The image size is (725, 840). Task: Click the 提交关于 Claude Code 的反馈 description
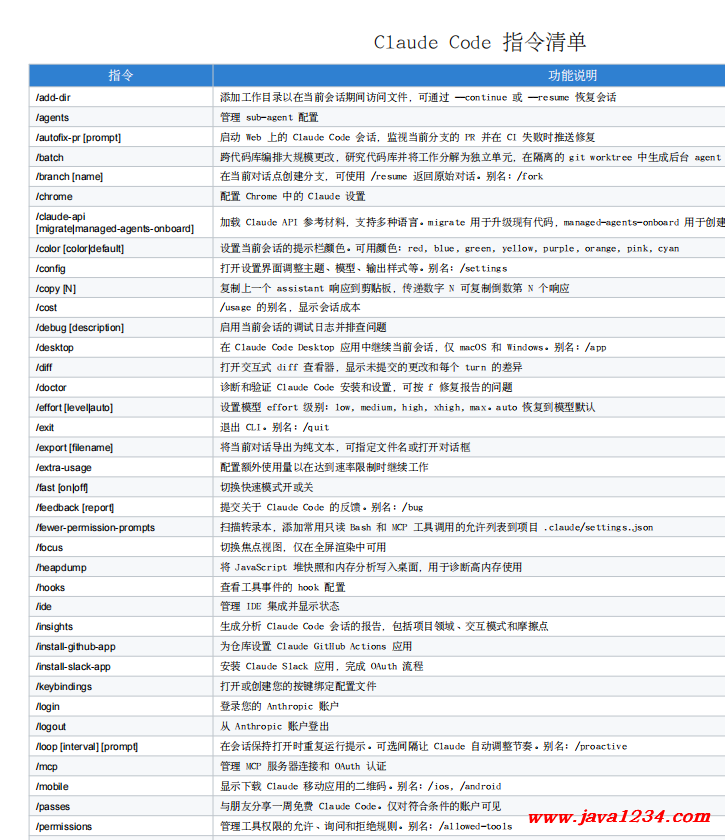pyautogui.click(x=322, y=507)
